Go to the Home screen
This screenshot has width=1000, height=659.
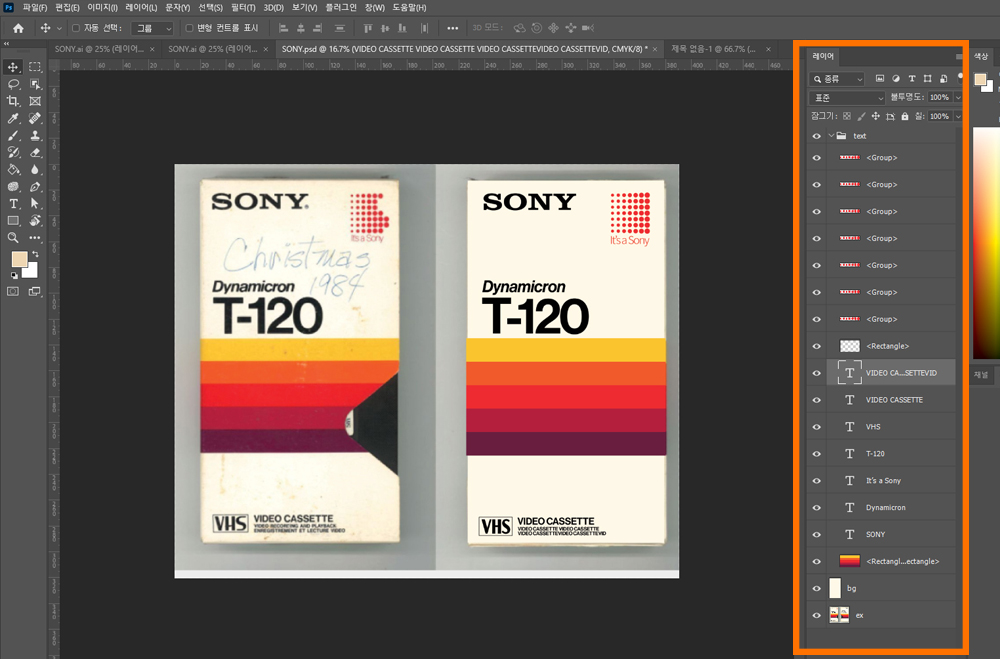pos(18,28)
